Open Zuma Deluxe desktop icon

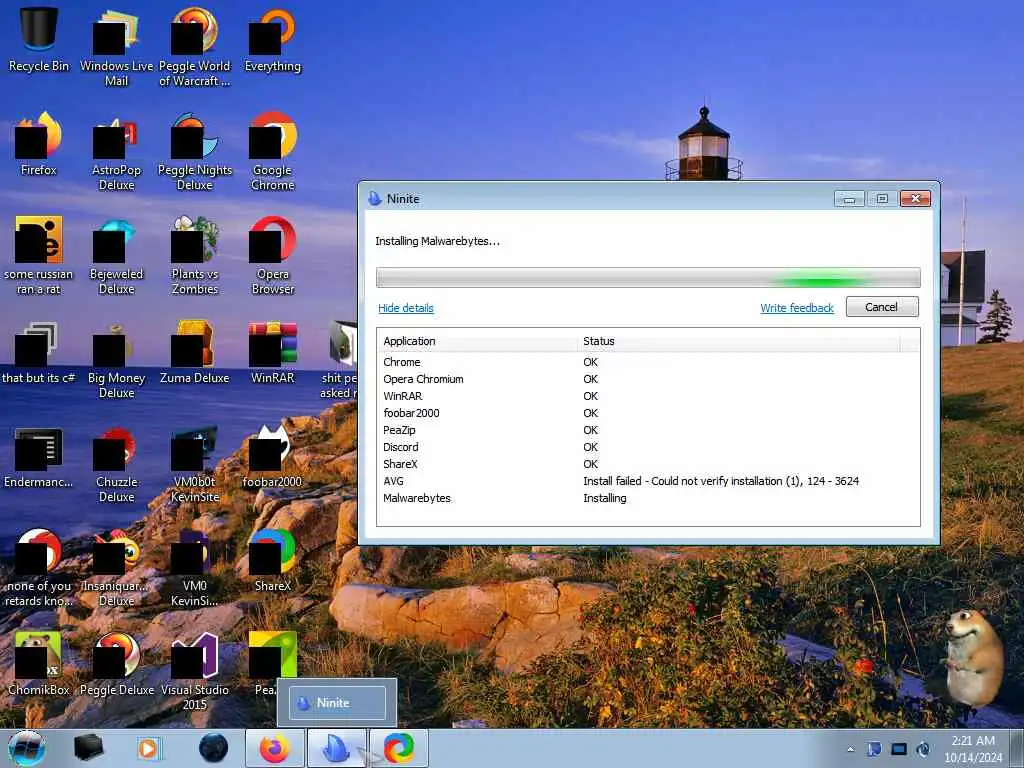[195, 353]
